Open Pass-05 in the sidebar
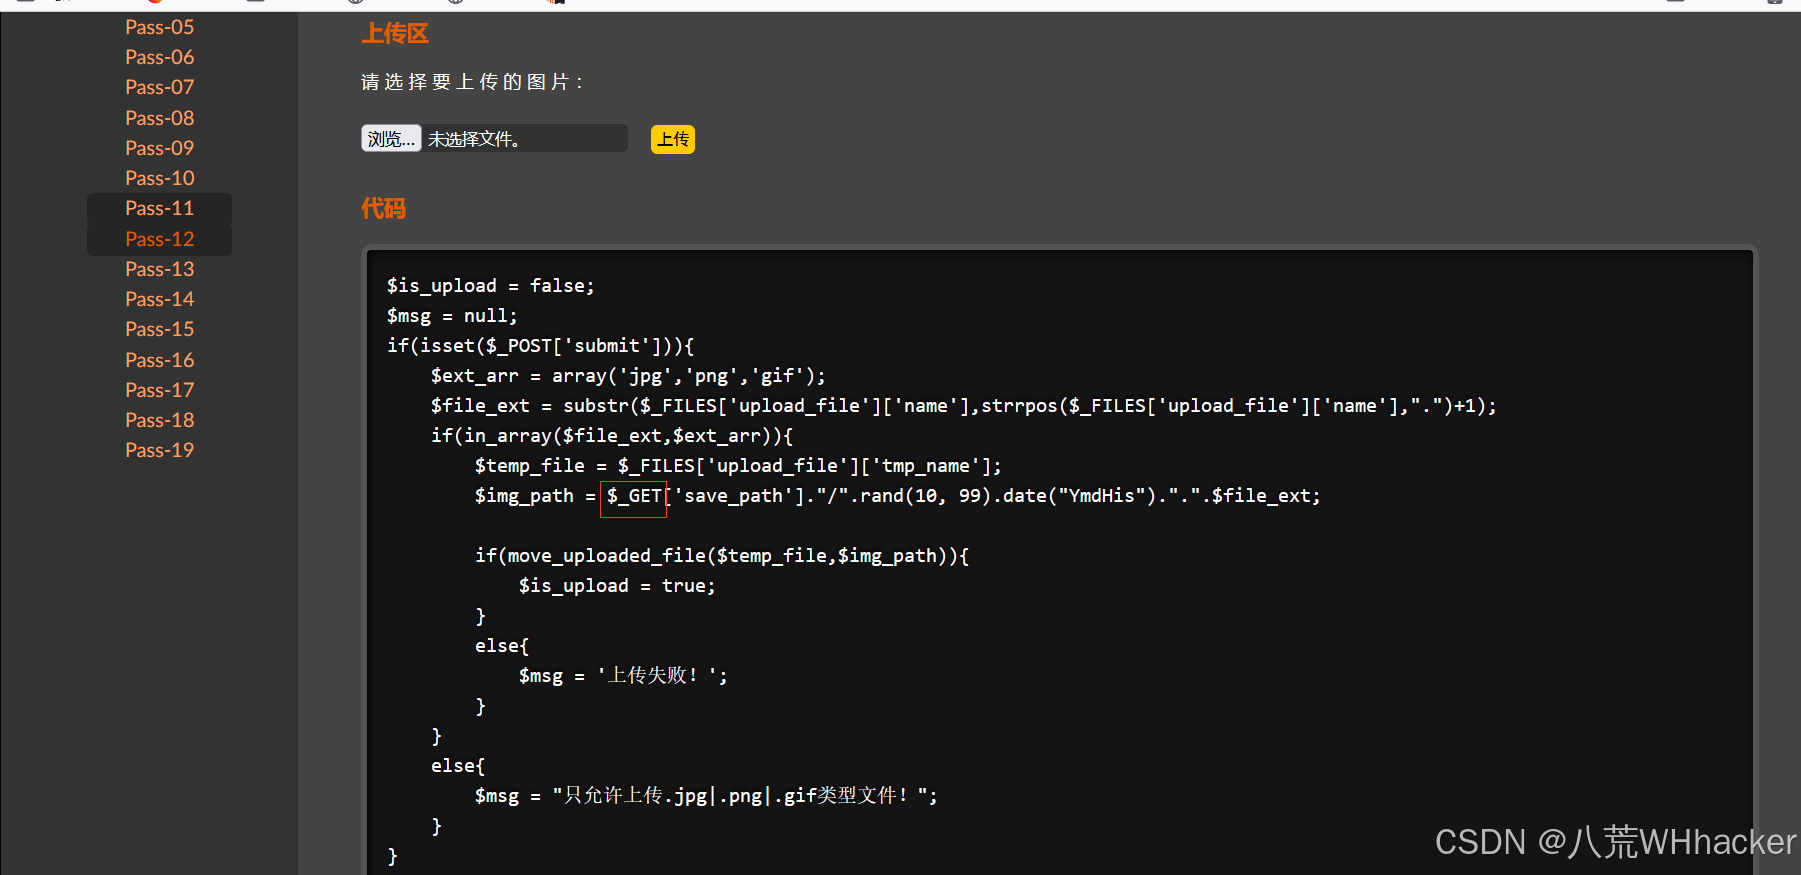This screenshot has height=875, width=1801. tap(159, 27)
